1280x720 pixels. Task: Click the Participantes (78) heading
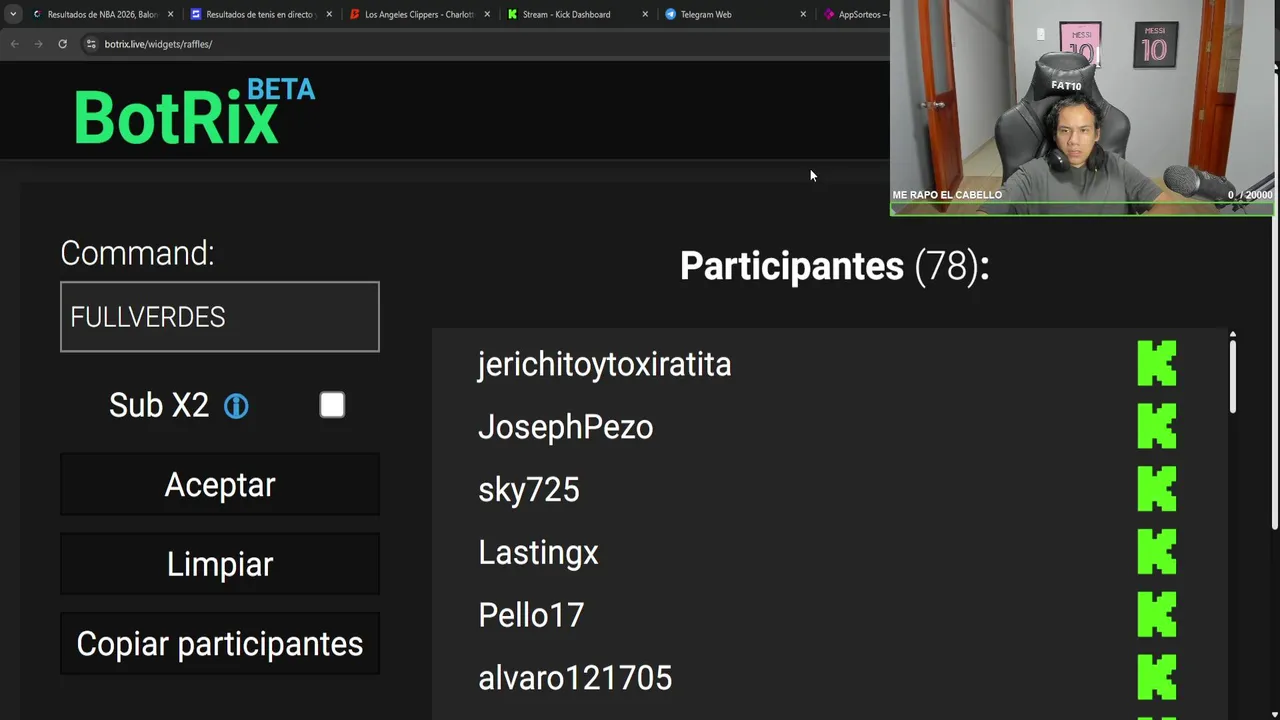pyautogui.click(x=834, y=267)
